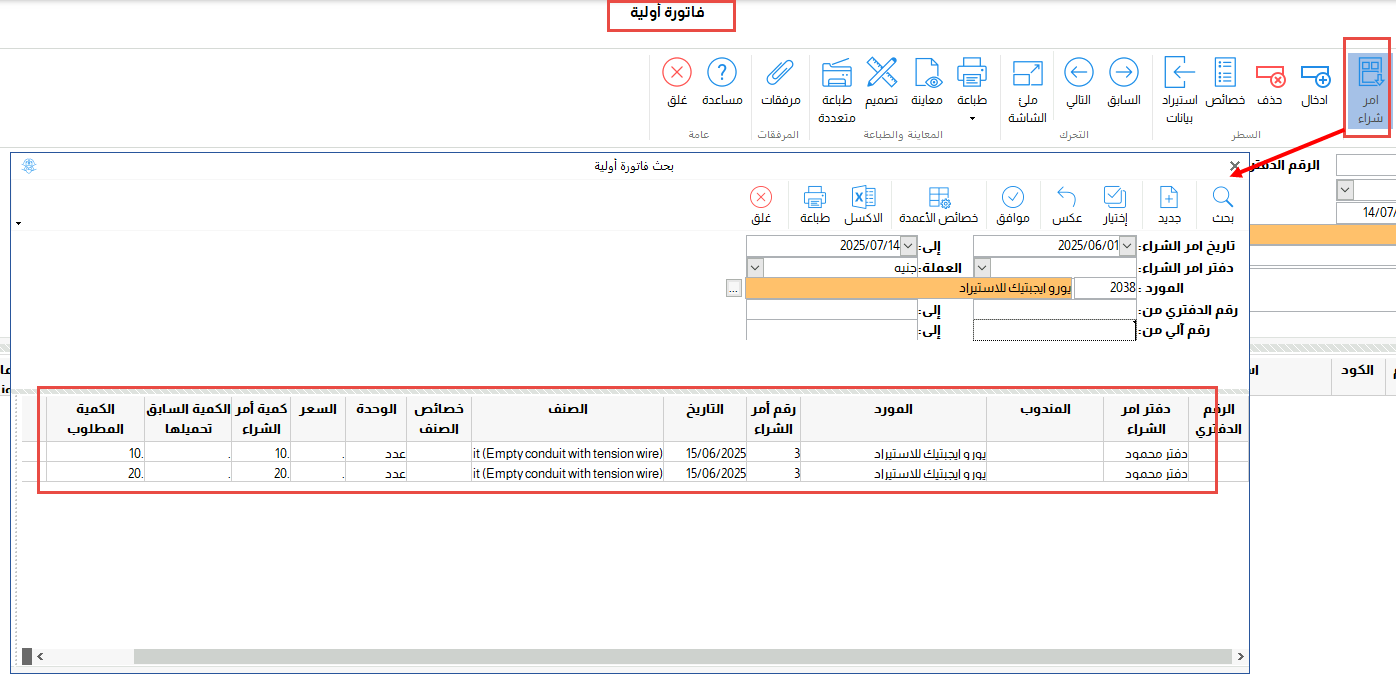Select the الكمية المطلوب cell showing 20.

[96, 473]
